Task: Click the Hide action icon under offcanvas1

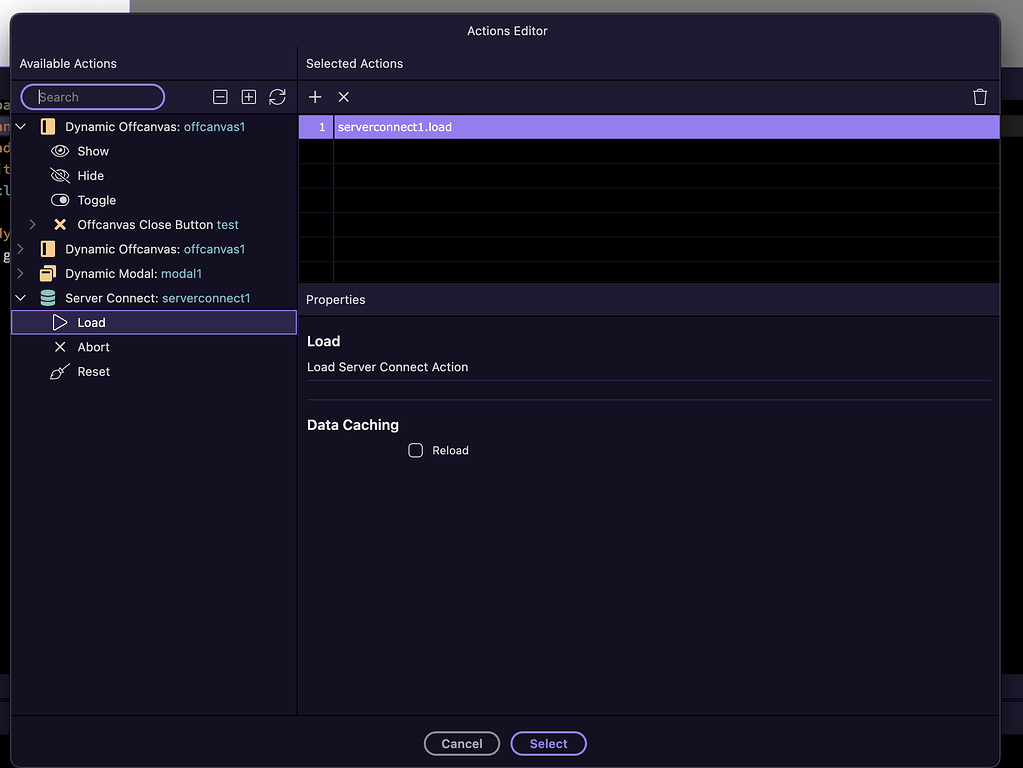Action: click(60, 175)
